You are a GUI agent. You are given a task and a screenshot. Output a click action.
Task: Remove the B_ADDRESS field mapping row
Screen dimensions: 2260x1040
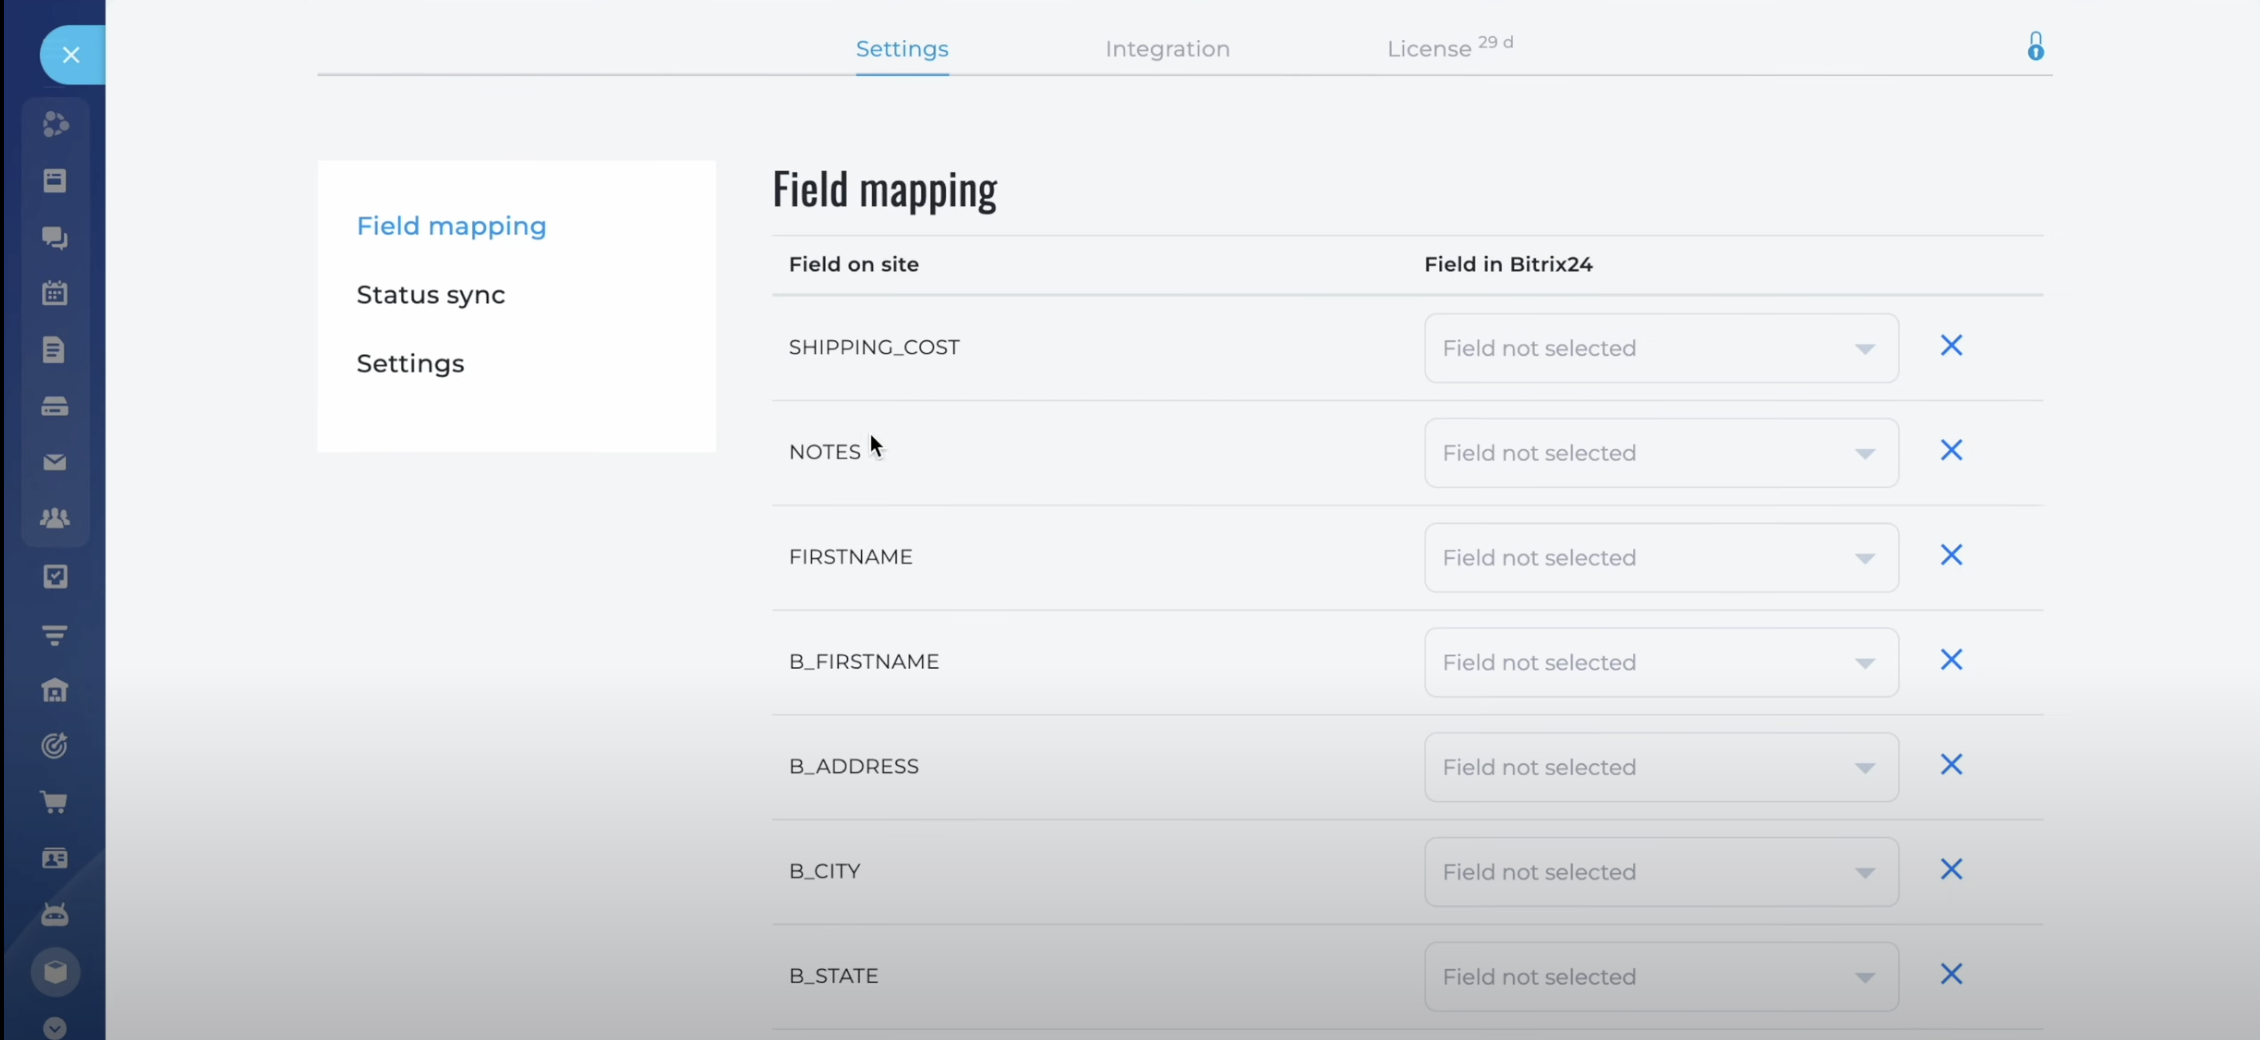(1951, 765)
